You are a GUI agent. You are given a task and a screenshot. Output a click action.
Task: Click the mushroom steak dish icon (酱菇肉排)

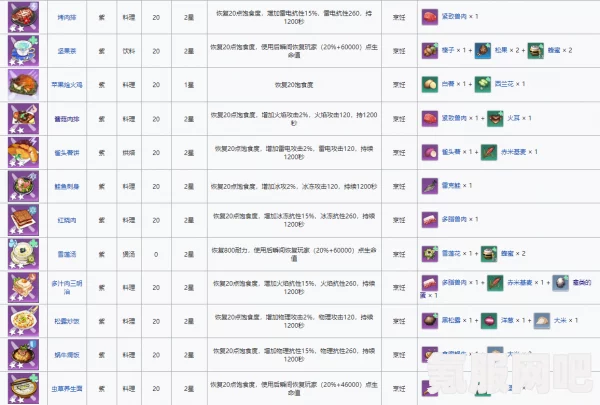click(x=23, y=119)
